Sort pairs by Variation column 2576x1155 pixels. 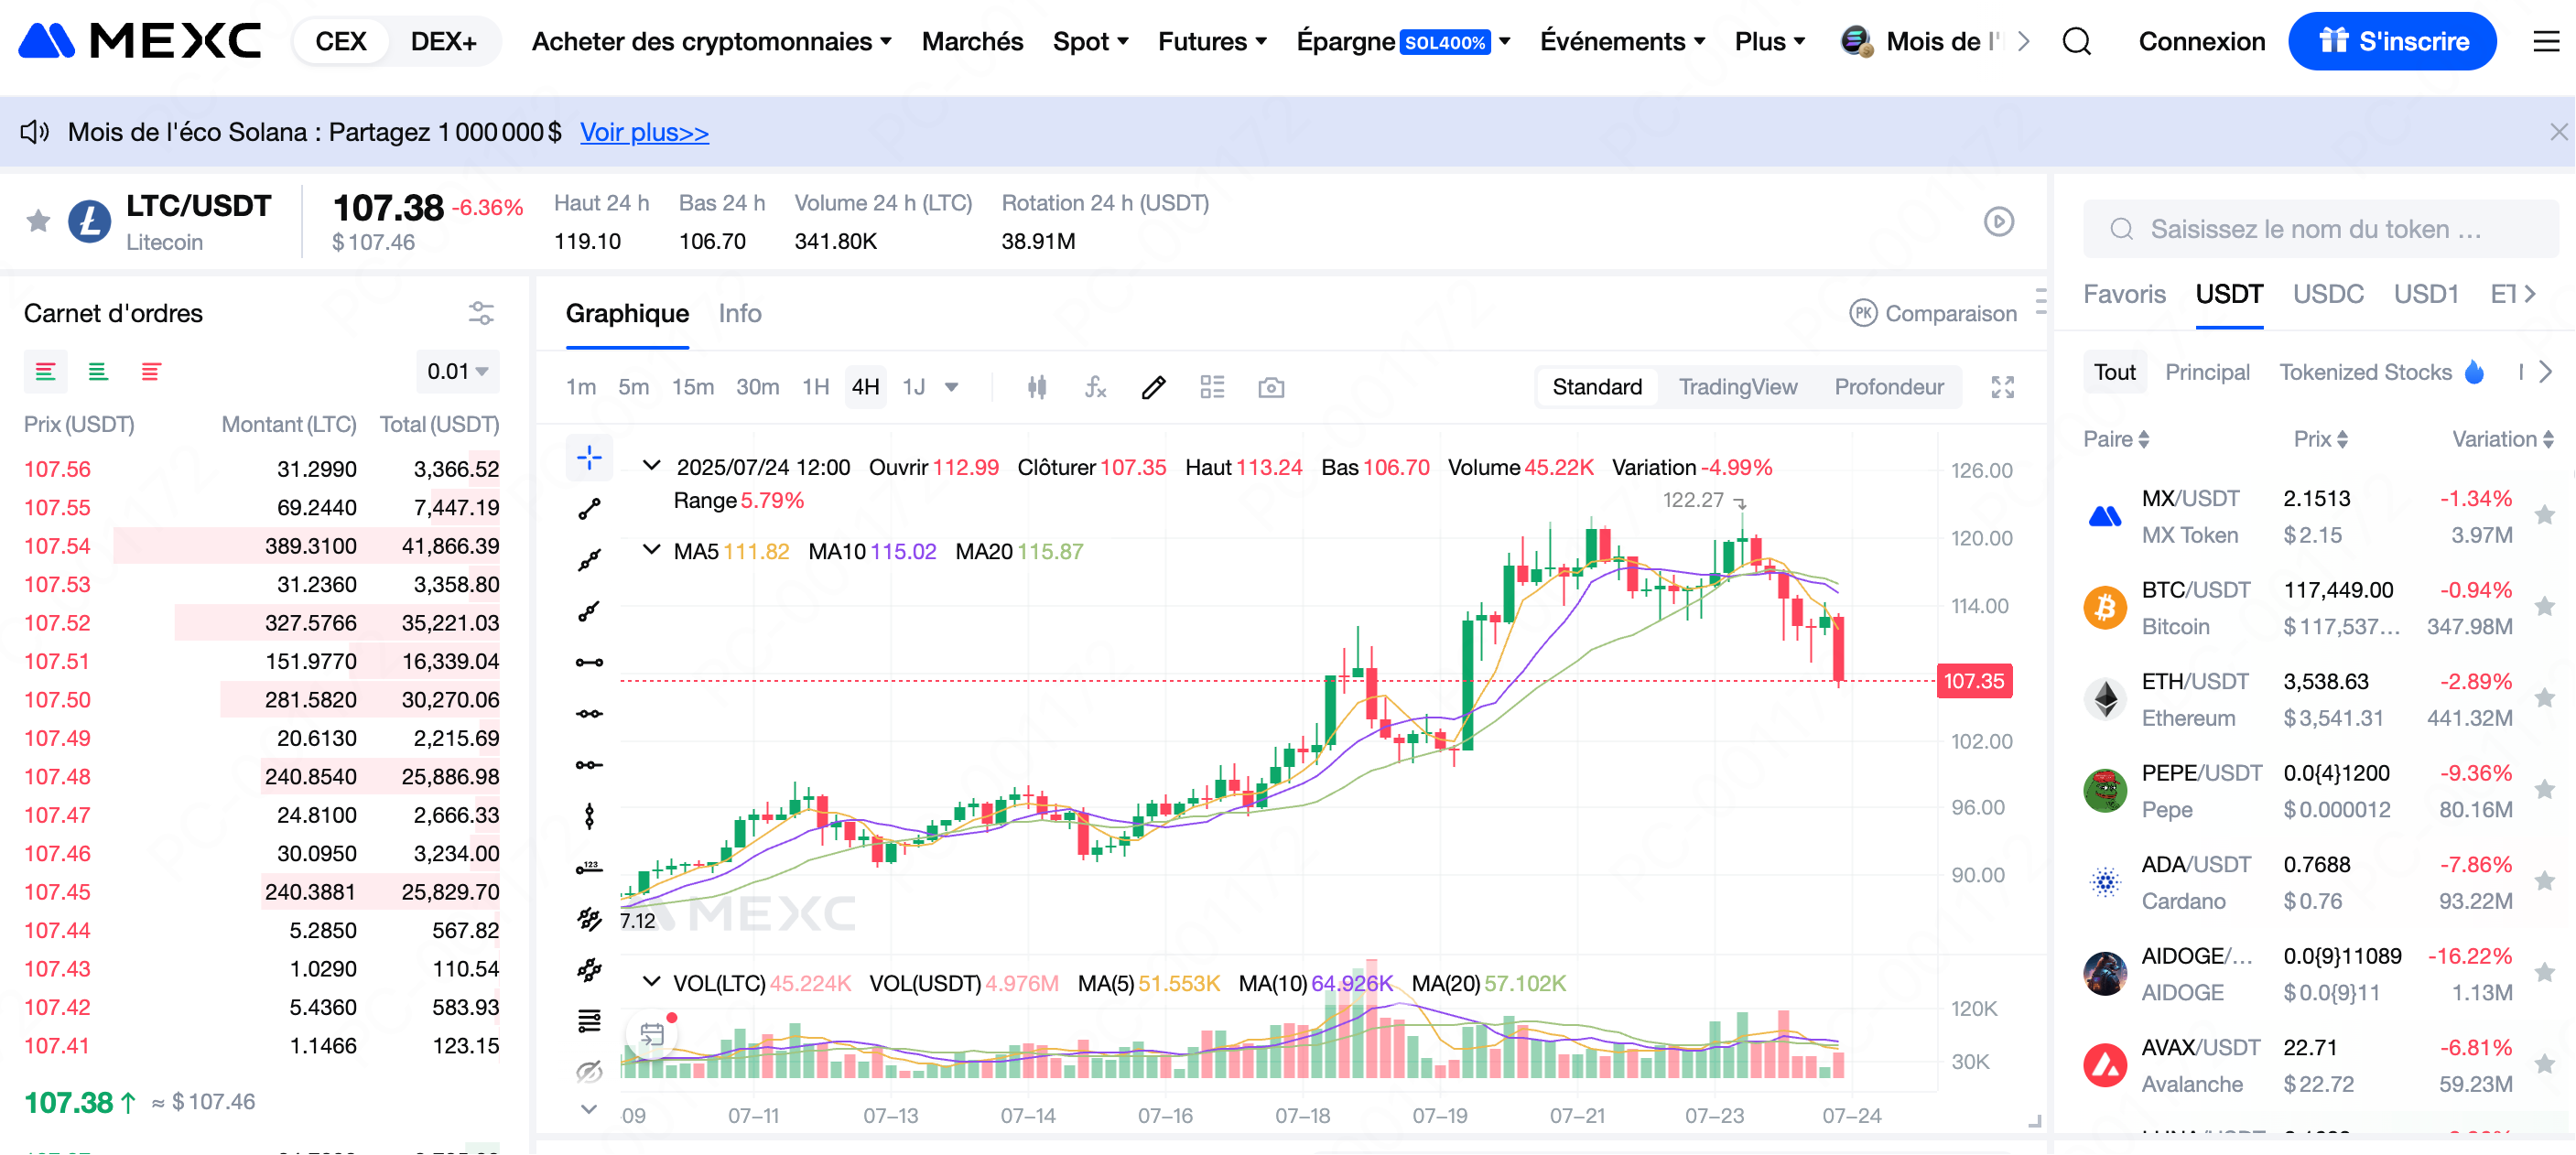coord(2502,439)
